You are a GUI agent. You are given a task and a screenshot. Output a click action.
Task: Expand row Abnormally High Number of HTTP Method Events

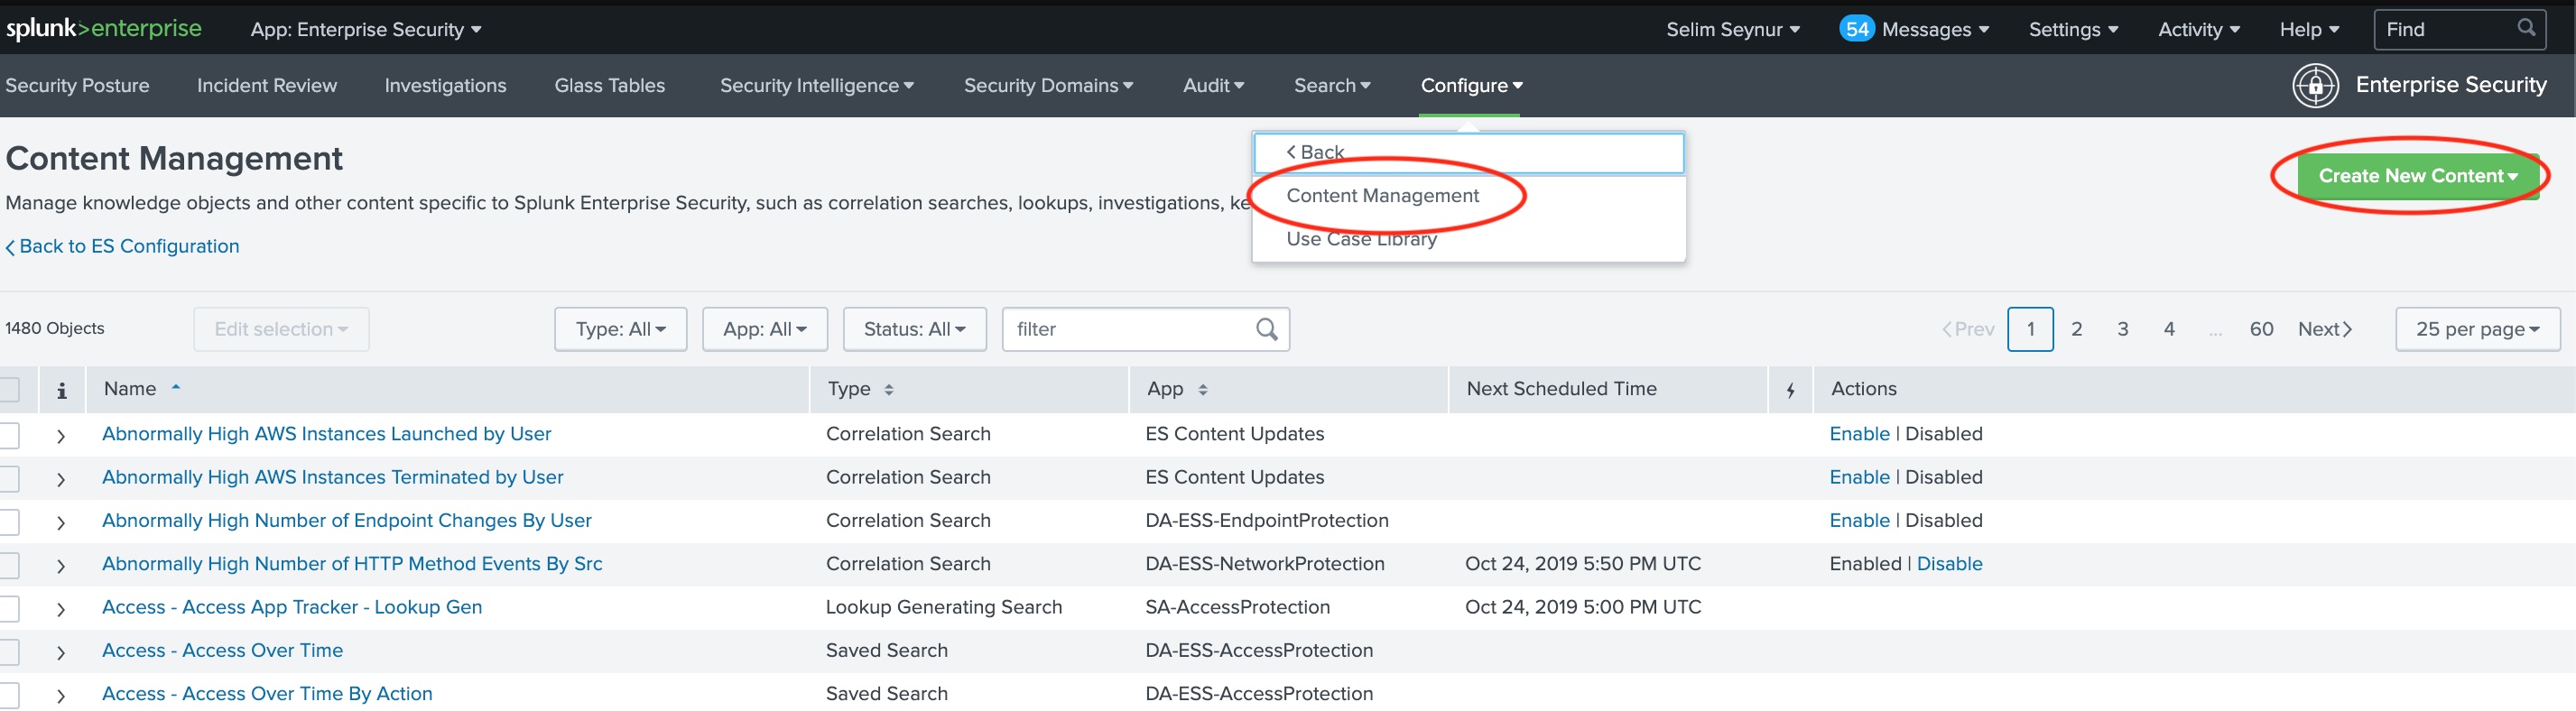61,566
